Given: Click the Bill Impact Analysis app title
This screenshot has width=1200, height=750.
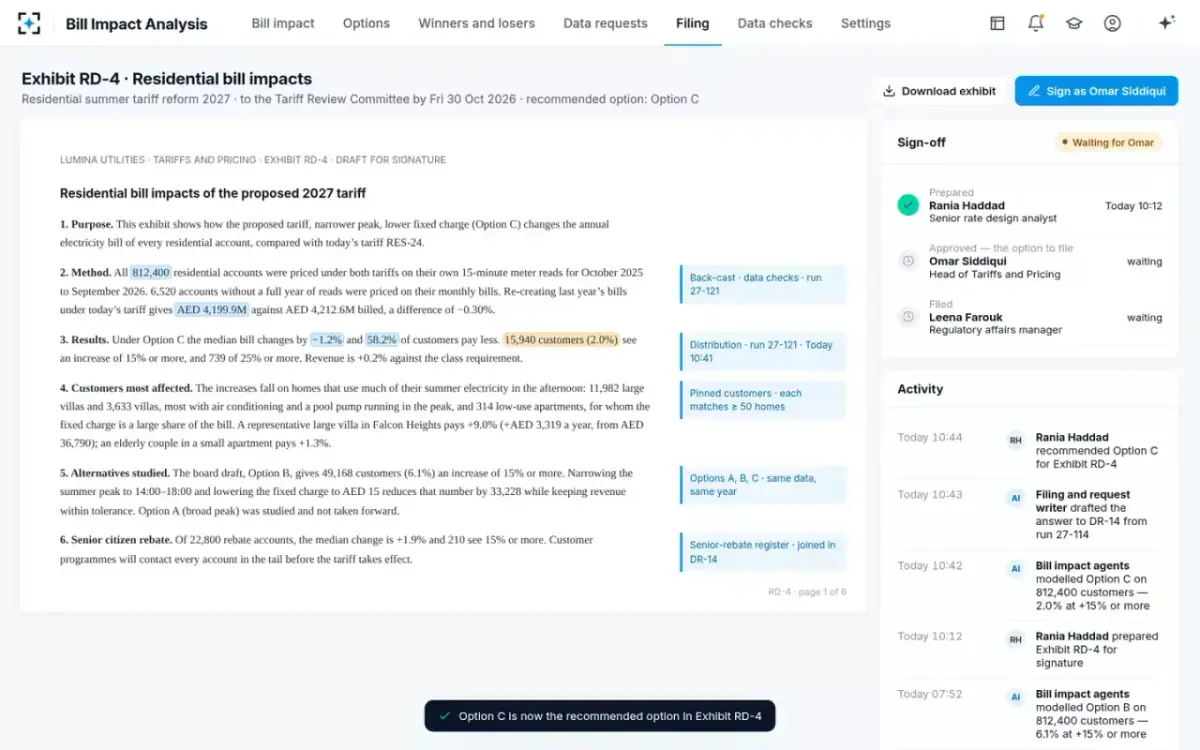Looking at the screenshot, I should (137, 24).
